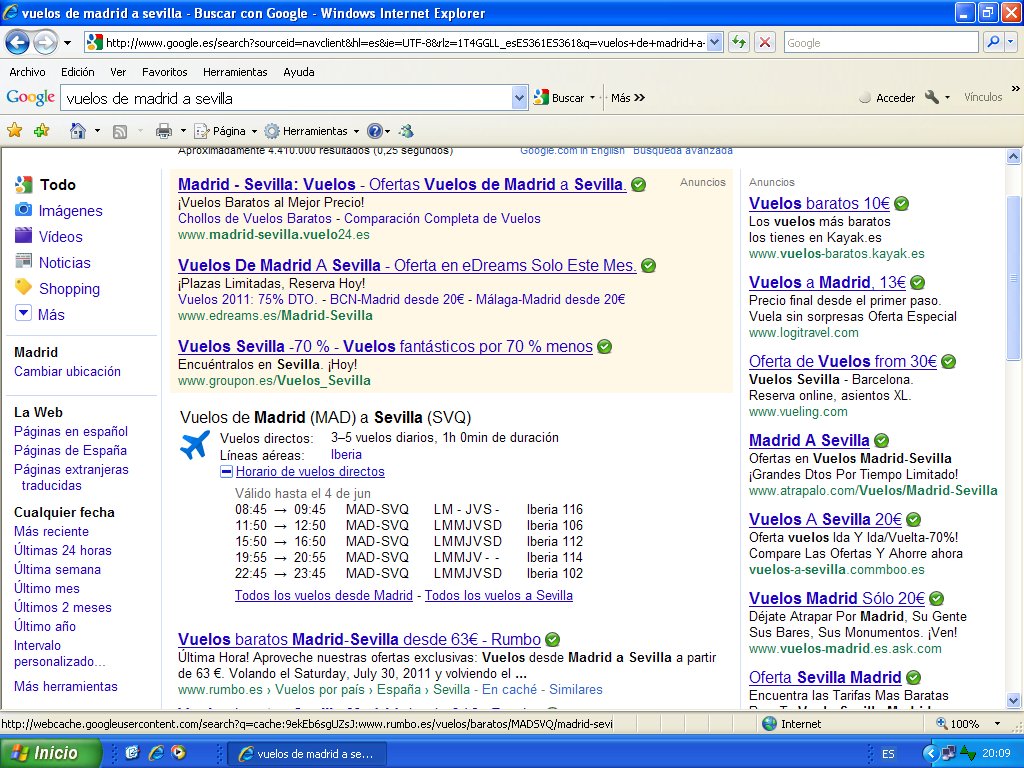Click the Print icon in command bar

tap(163, 131)
